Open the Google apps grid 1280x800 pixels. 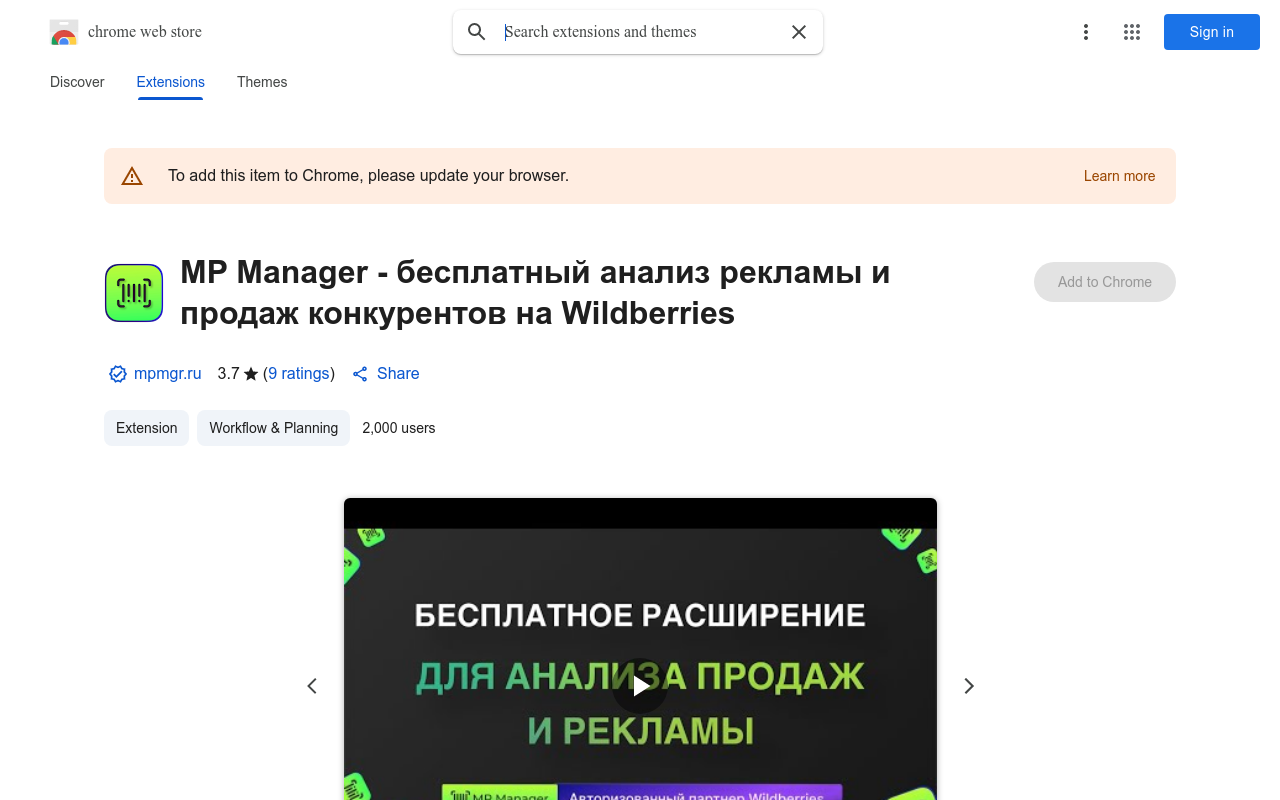point(1132,32)
